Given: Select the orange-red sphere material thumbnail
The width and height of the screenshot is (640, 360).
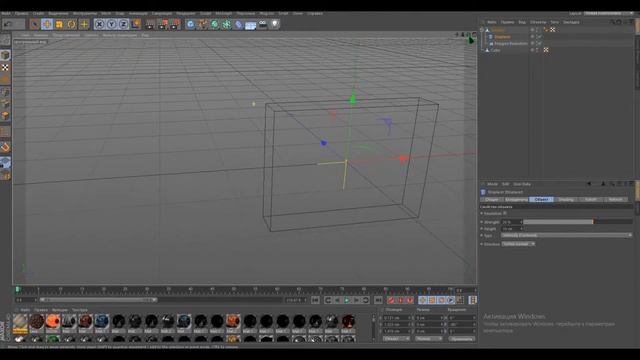Looking at the screenshot, I should tap(53, 322).
